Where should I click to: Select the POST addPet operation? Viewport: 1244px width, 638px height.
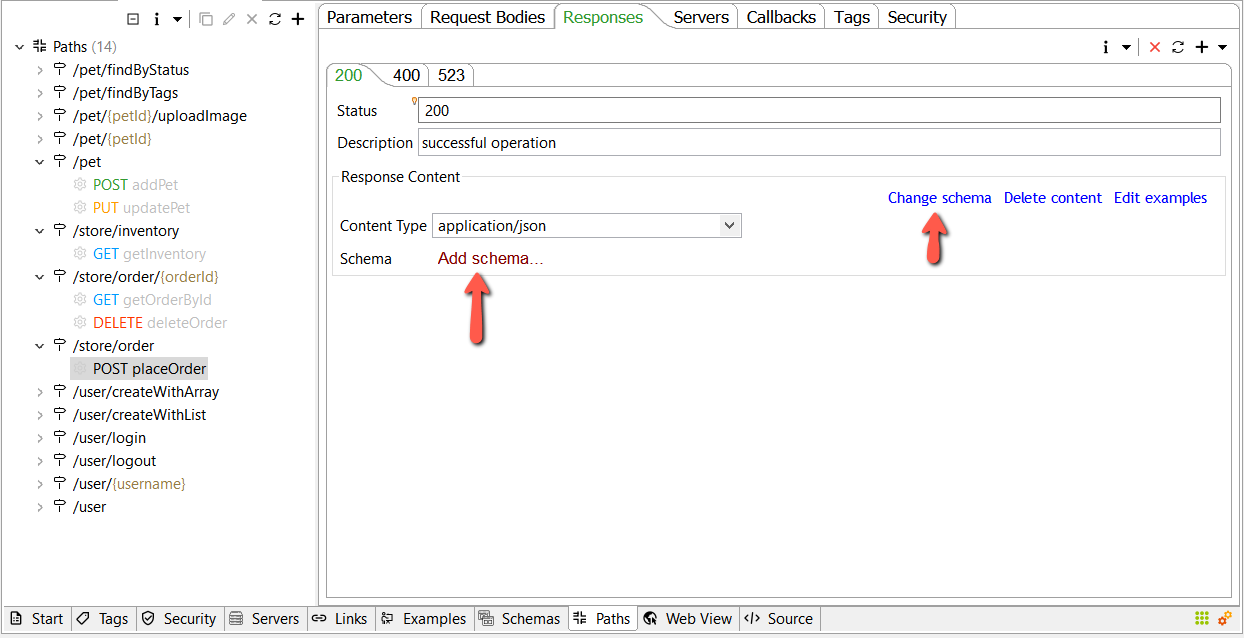click(x=135, y=185)
